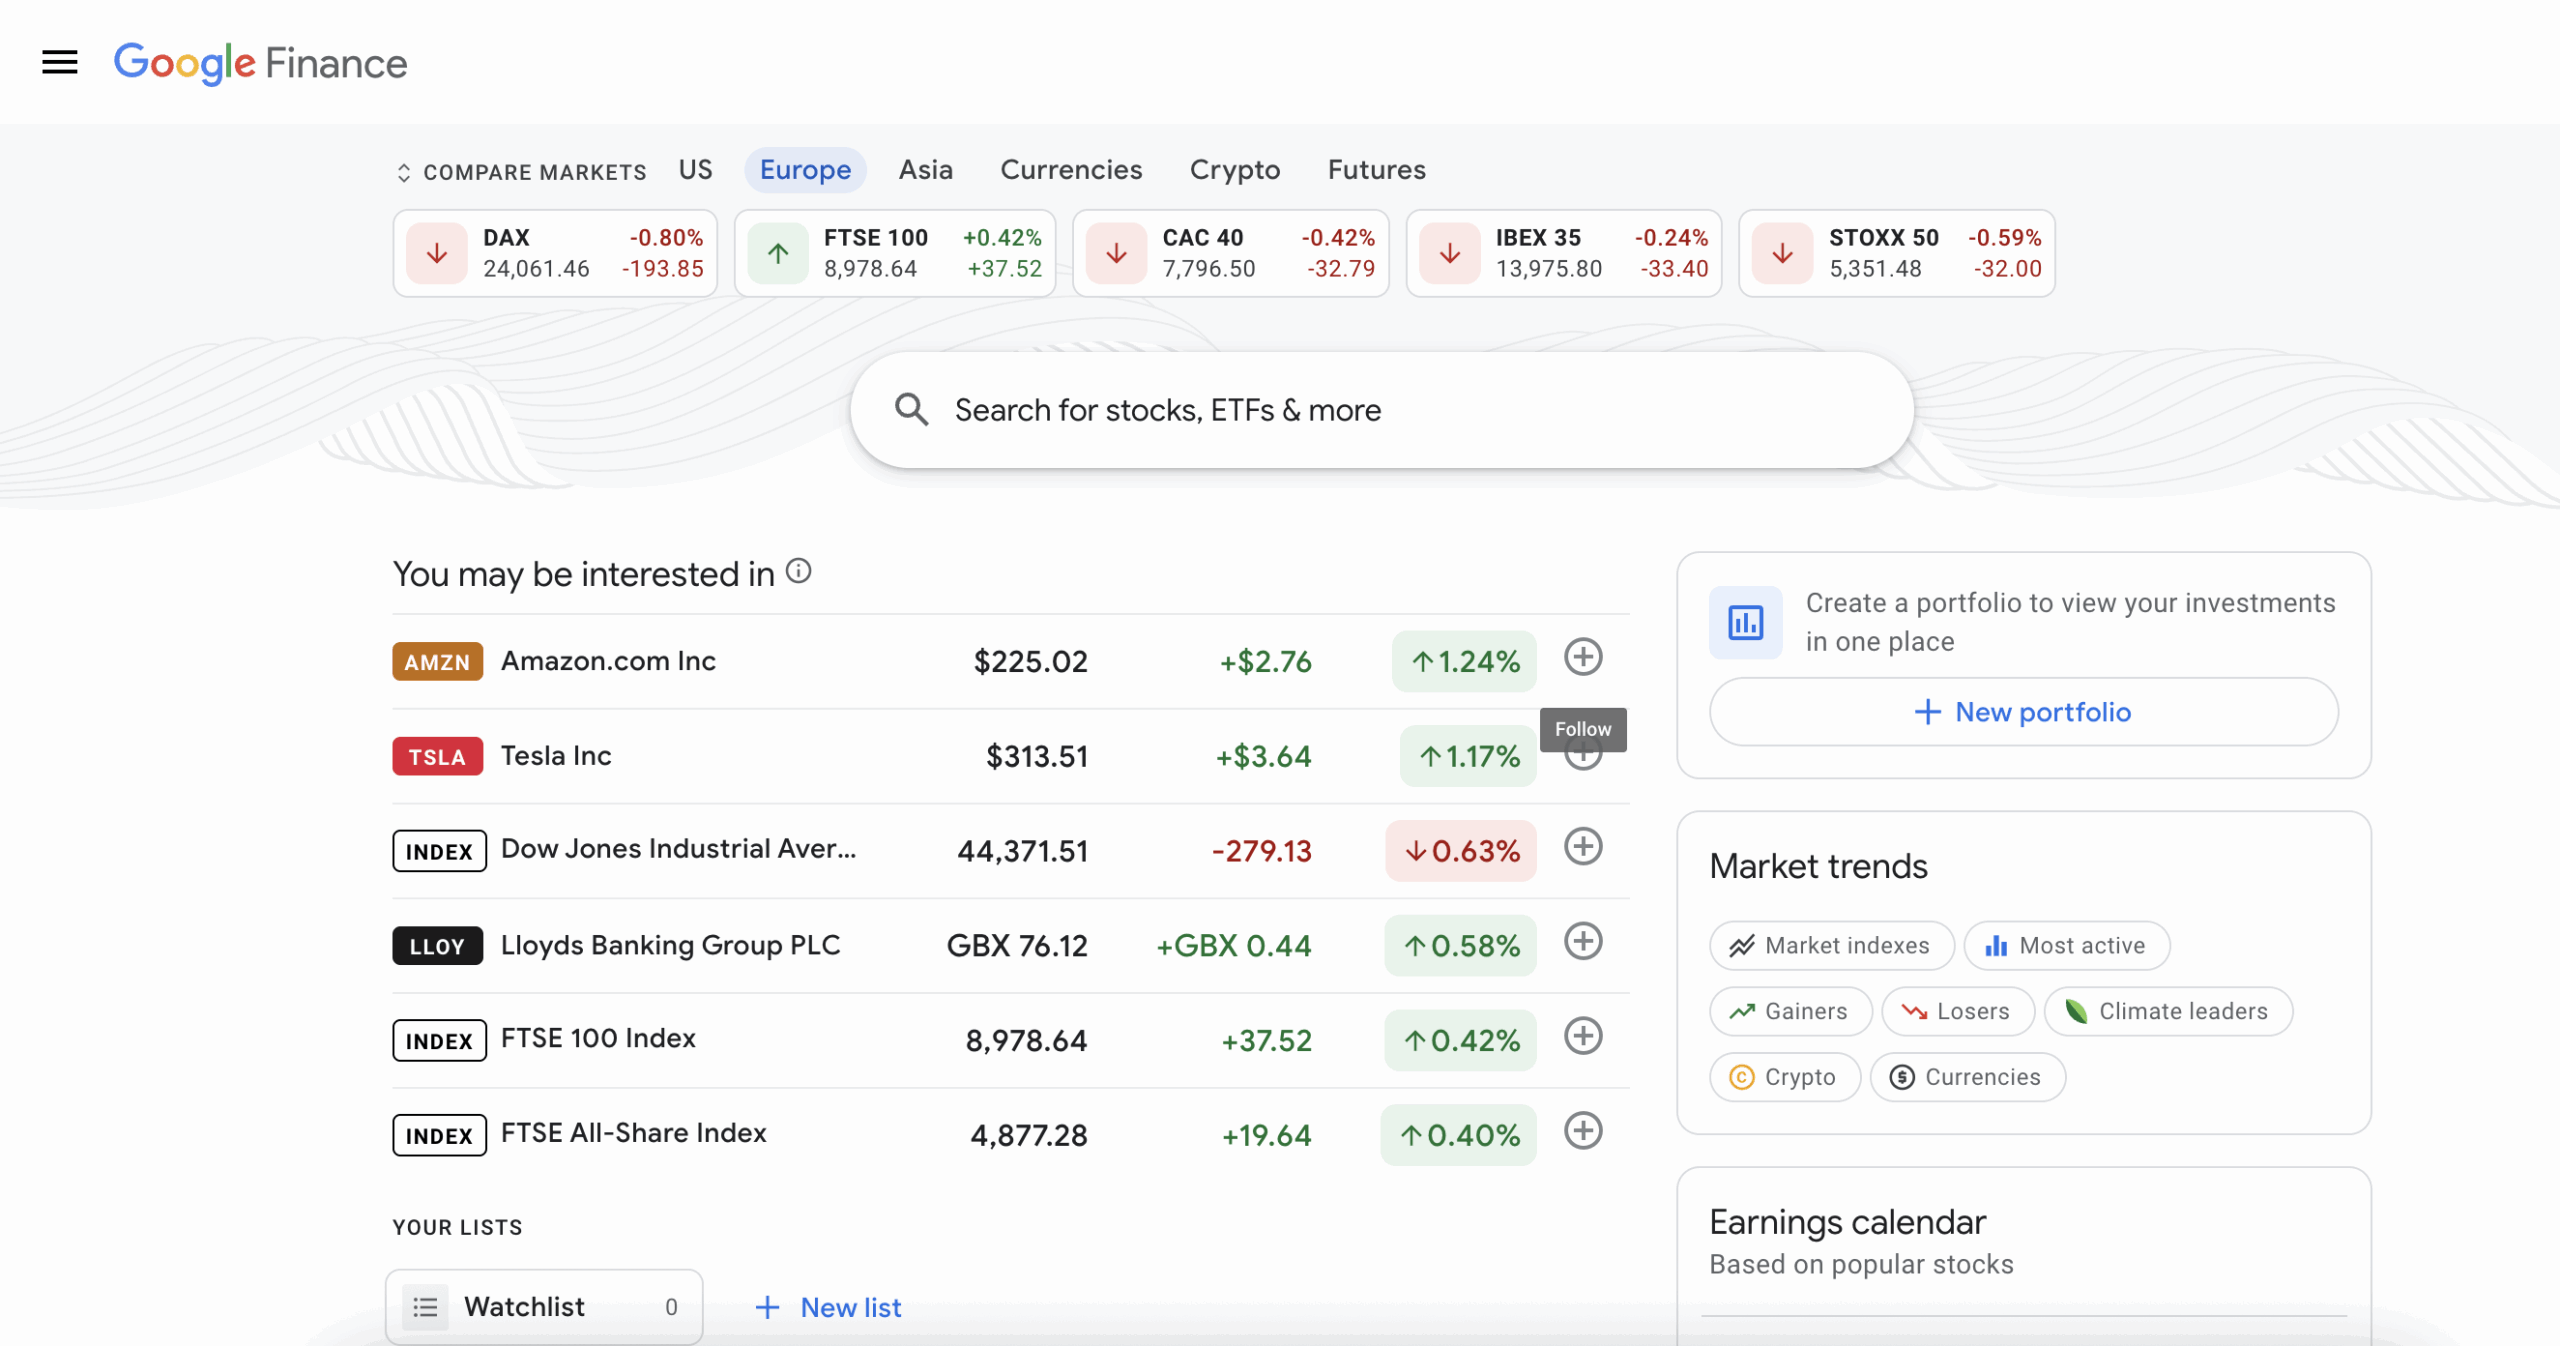The width and height of the screenshot is (2560, 1346).
Task: Open Lloyds Banking Group PLC row
Action: (1010, 946)
